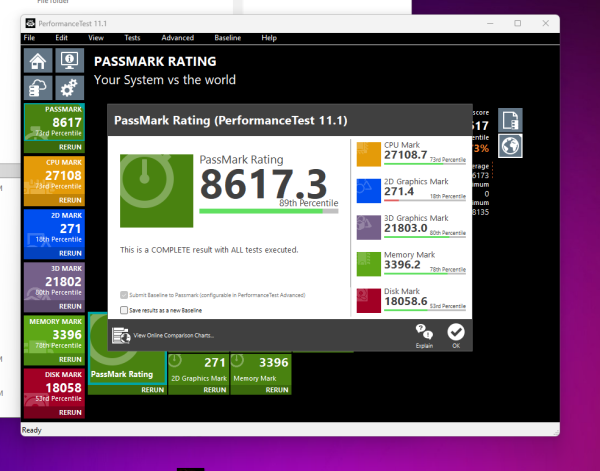Click the Memory Mark green icon
This screenshot has height=471, width=600.
pos(368,264)
